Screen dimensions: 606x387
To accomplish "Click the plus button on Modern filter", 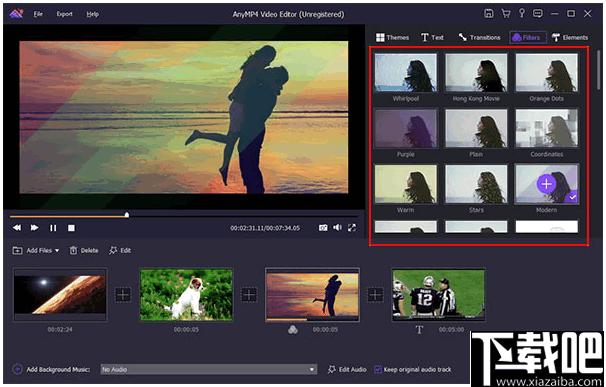I will [546, 184].
